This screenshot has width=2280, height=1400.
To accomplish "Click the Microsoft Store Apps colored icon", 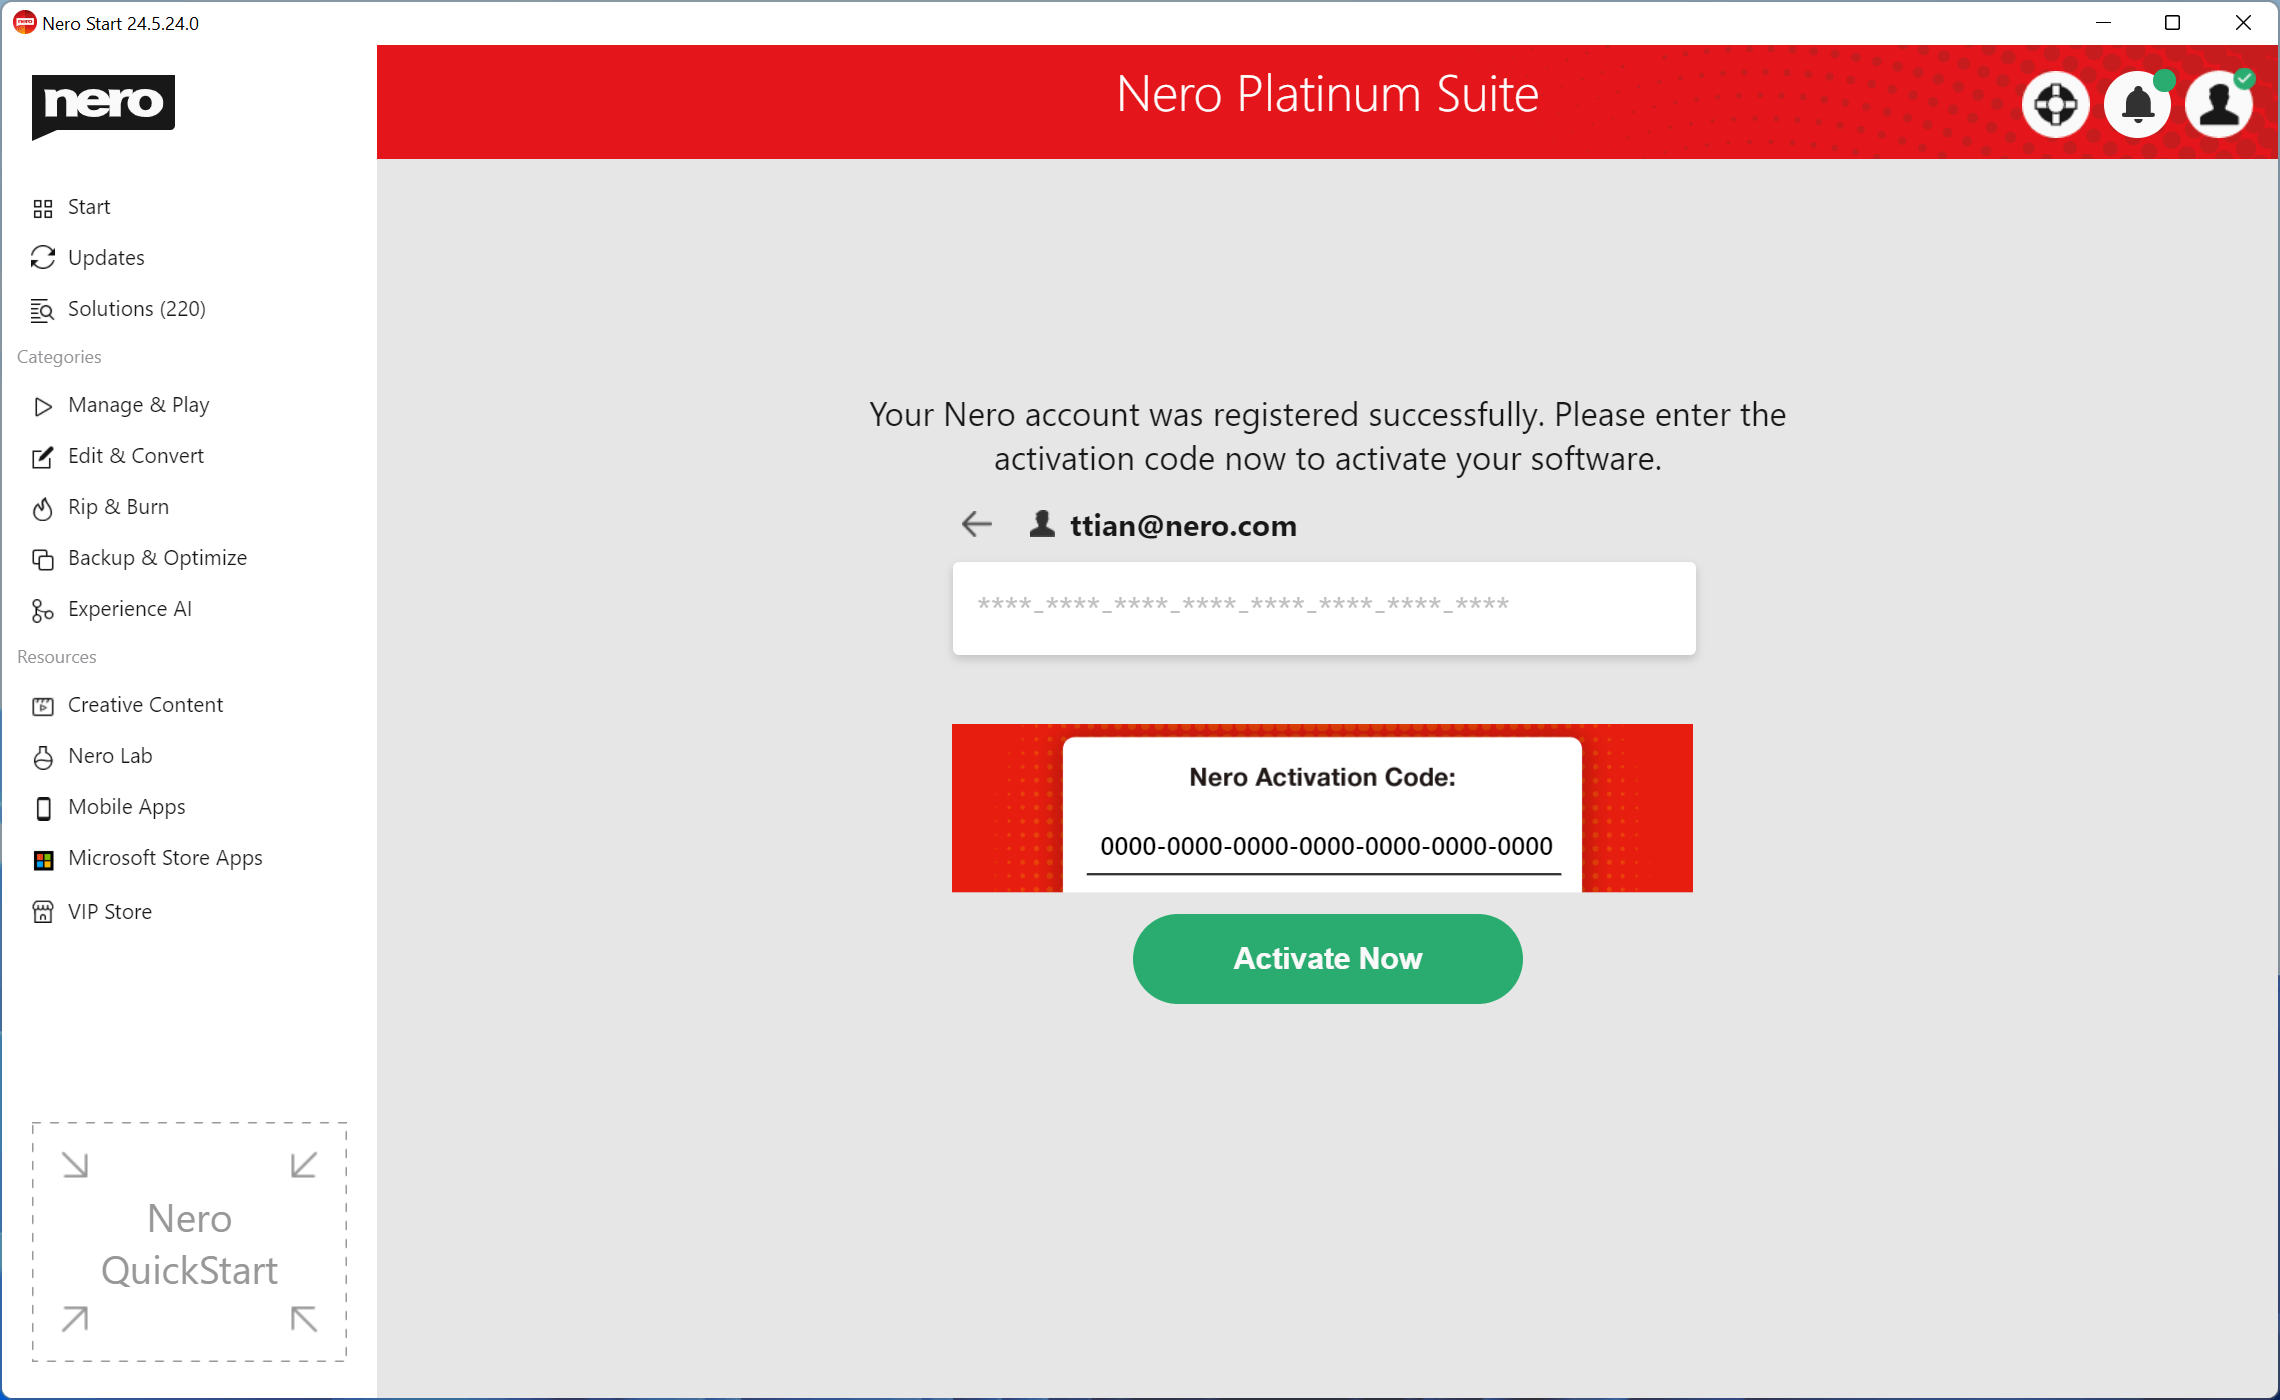I will click(x=43, y=860).
